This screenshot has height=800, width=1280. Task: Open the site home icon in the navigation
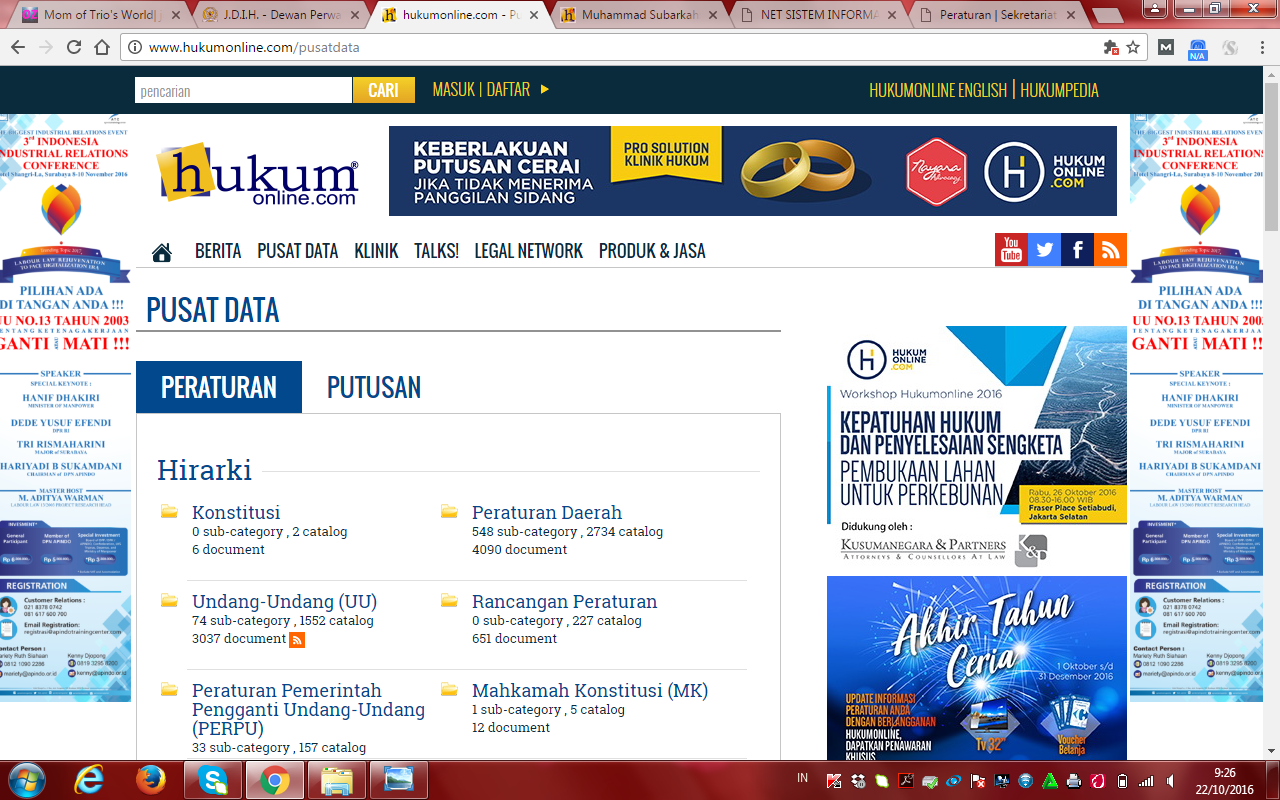point(162,252)
